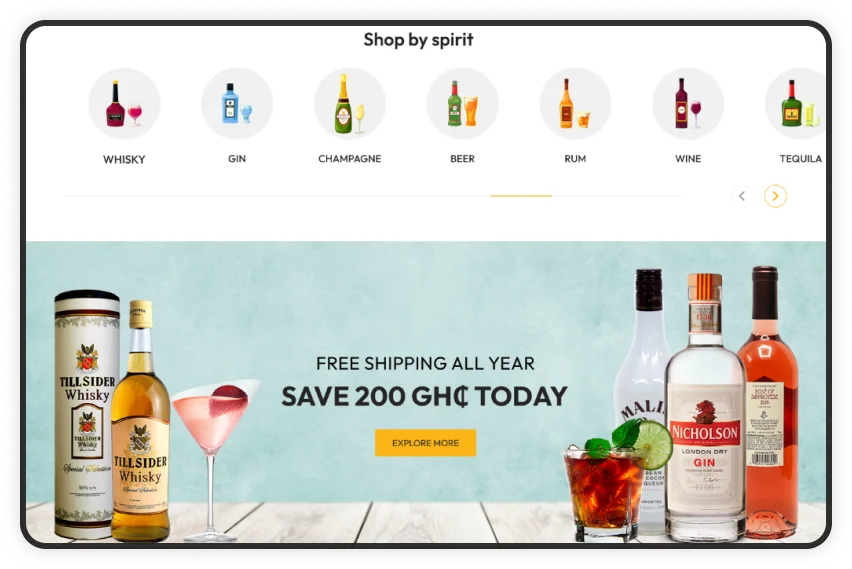This screenshot has width=852, height=569.
Task: Click the Save 200 GH₵ Today headline
Action: pyautogui.click(x=424, y=396)
